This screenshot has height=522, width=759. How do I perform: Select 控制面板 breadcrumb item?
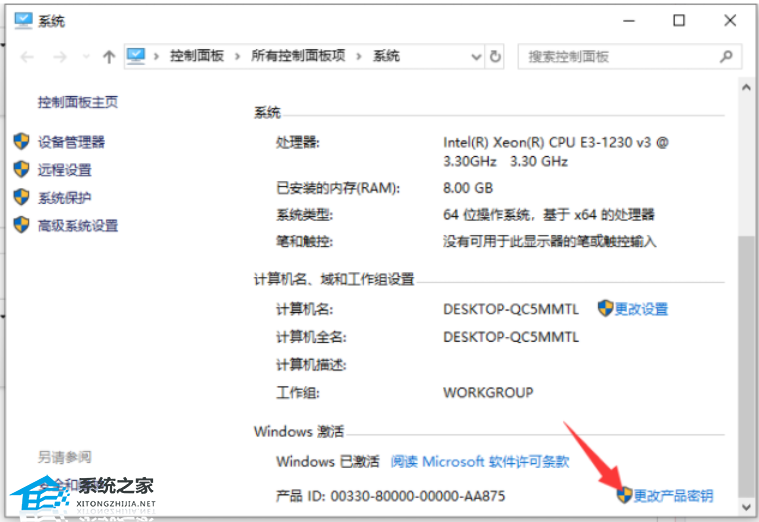click(x=197, y=57)
